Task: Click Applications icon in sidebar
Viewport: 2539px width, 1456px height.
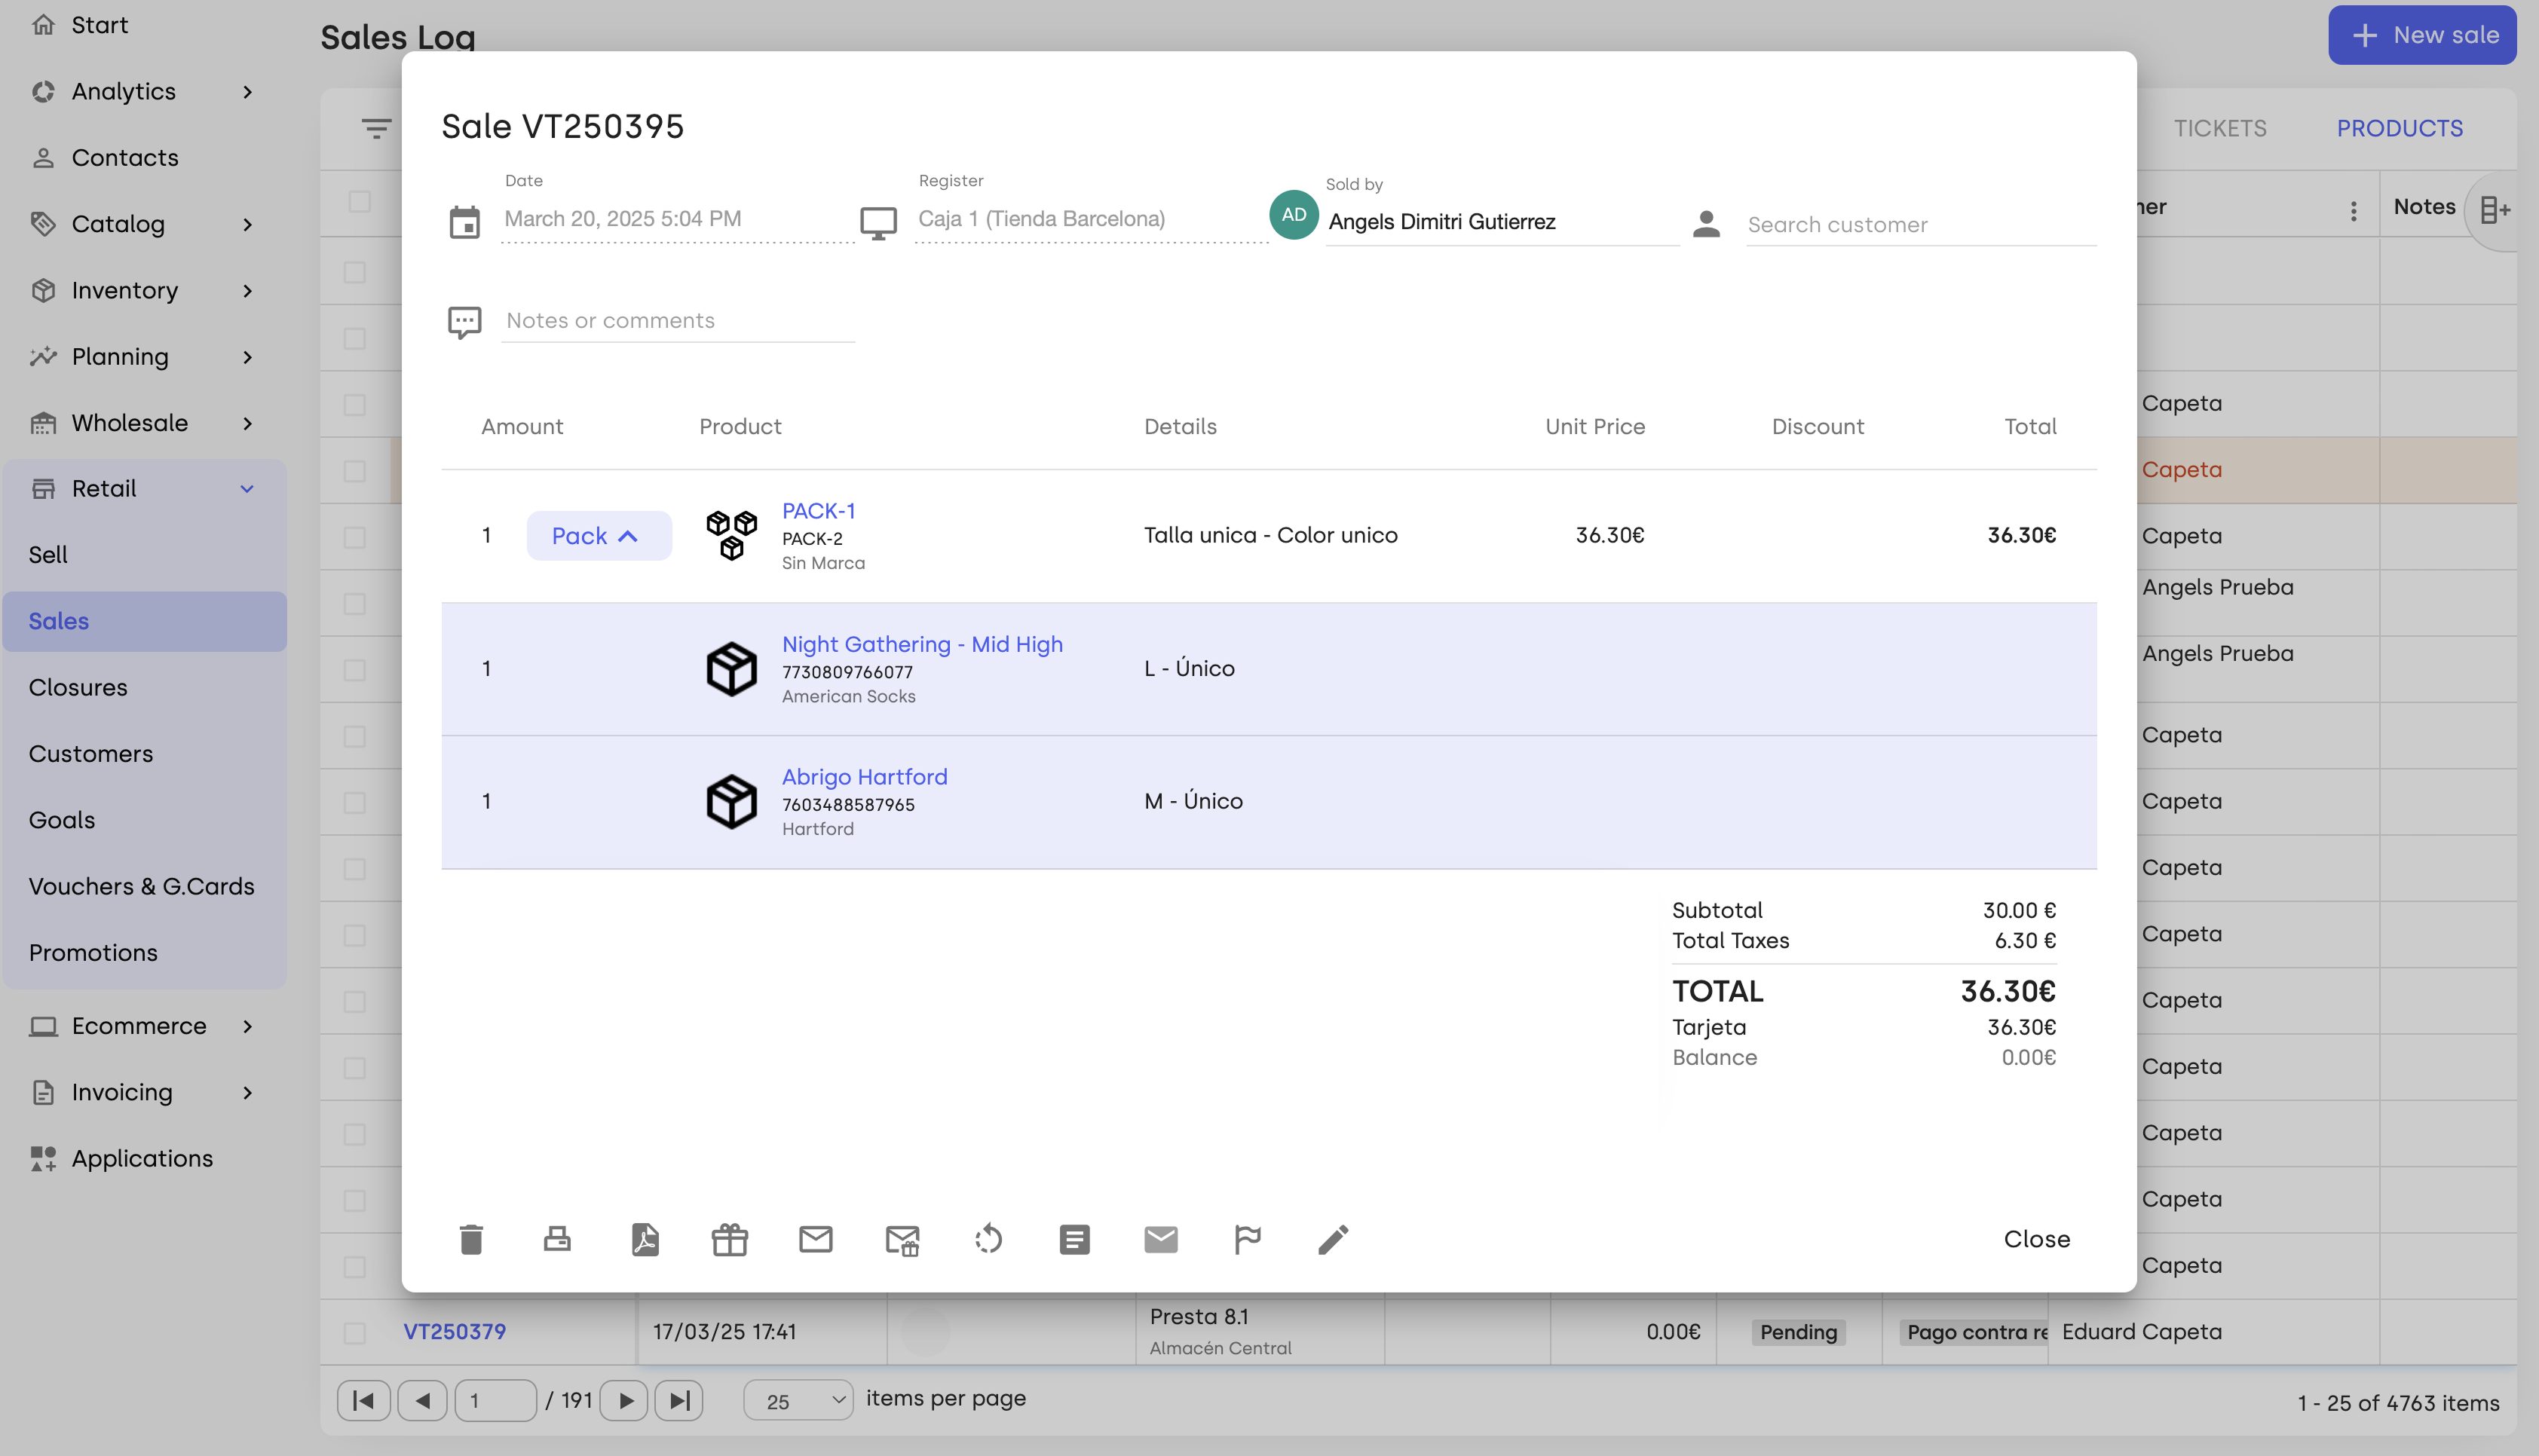Action: pos(43,1158)
